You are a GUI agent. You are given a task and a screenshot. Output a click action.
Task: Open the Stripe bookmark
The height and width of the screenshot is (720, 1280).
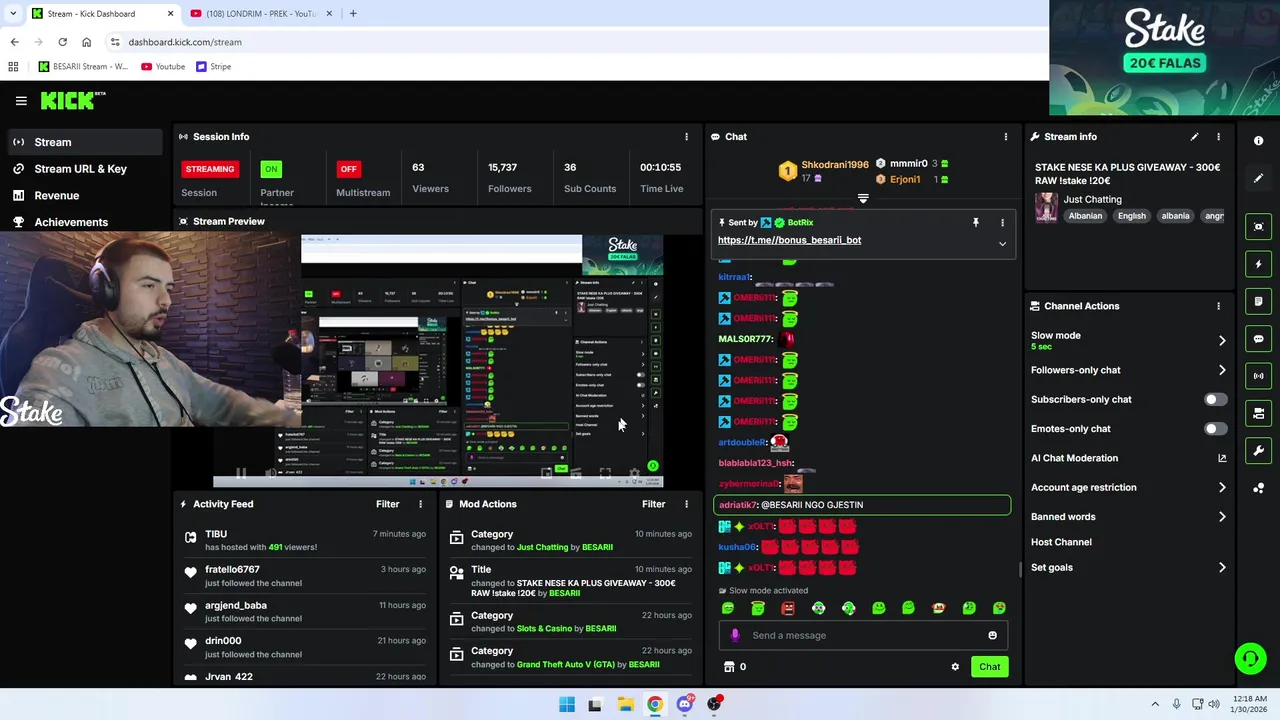(213, 67)
